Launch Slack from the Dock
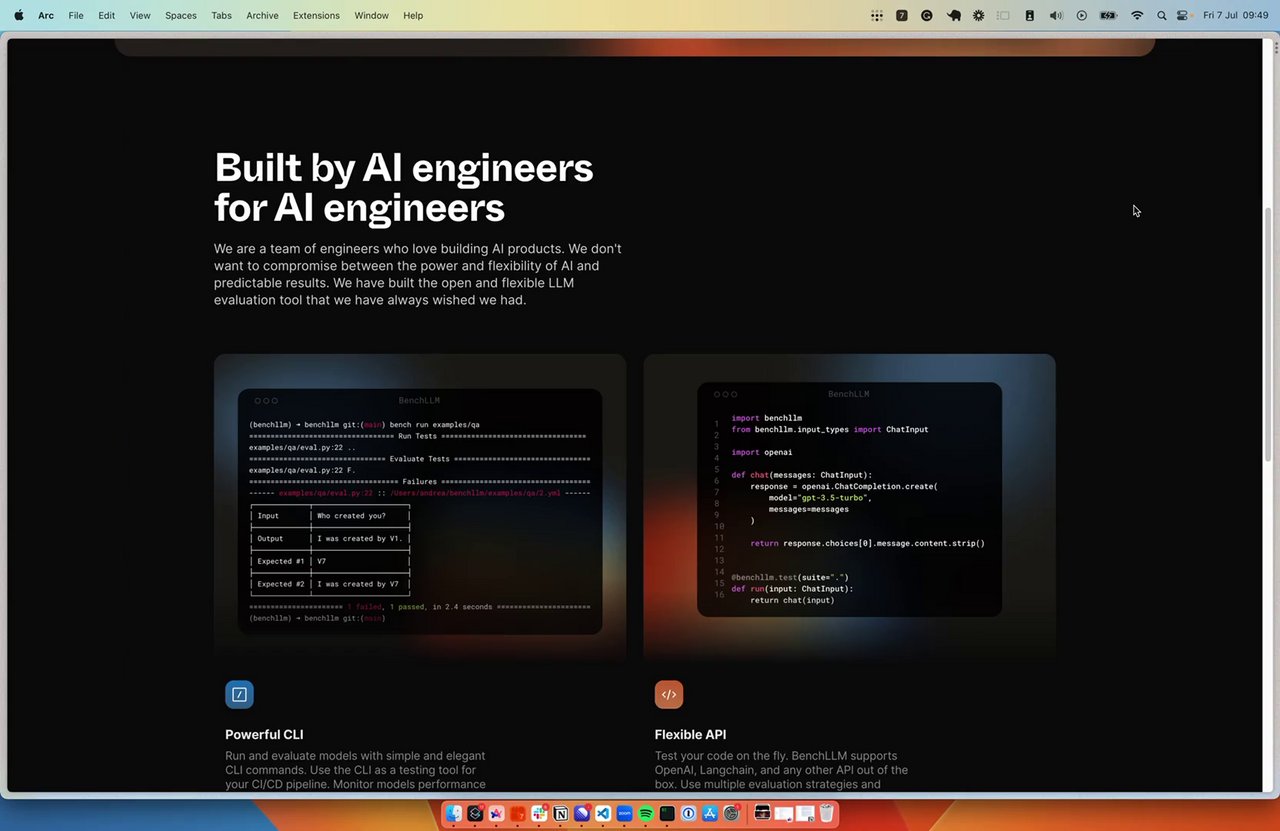 pos(539,813)
